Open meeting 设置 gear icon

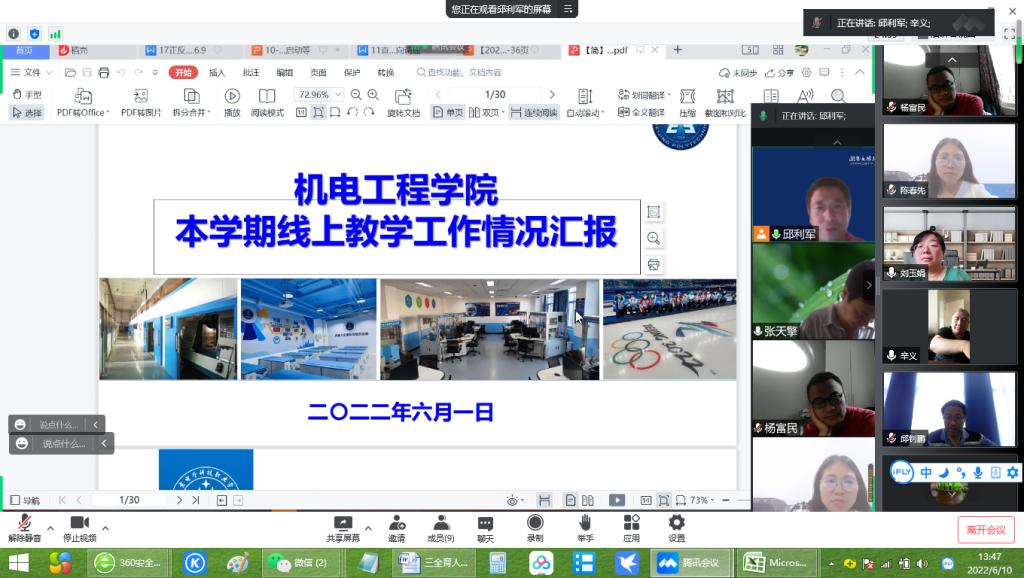(677, 523)
